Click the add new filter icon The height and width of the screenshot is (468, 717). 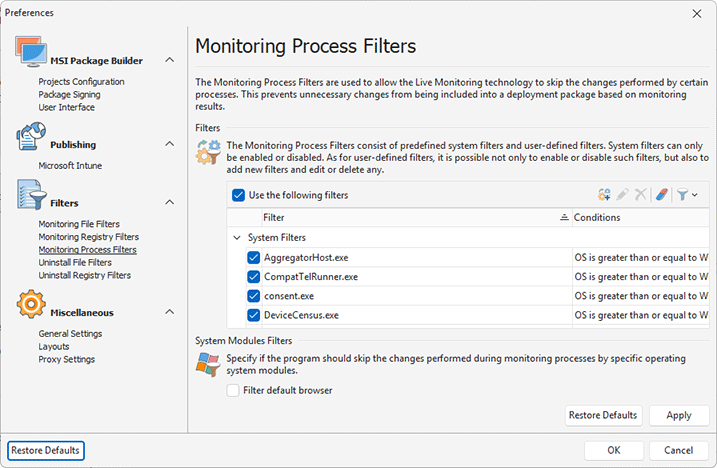coord(604,195)
